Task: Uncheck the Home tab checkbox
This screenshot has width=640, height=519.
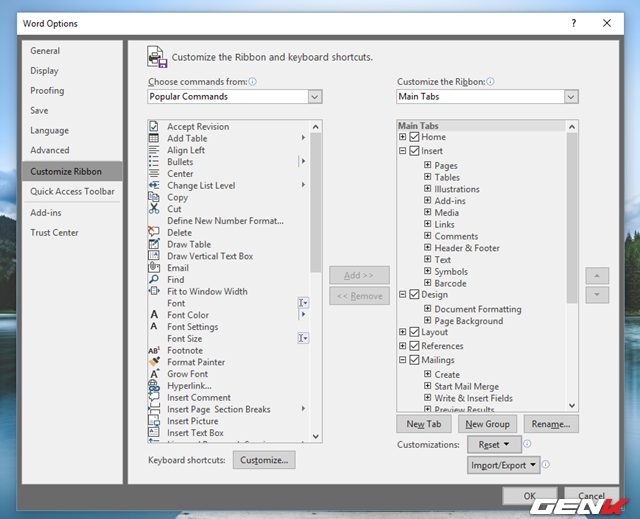Action: click(x=414, y=137)
